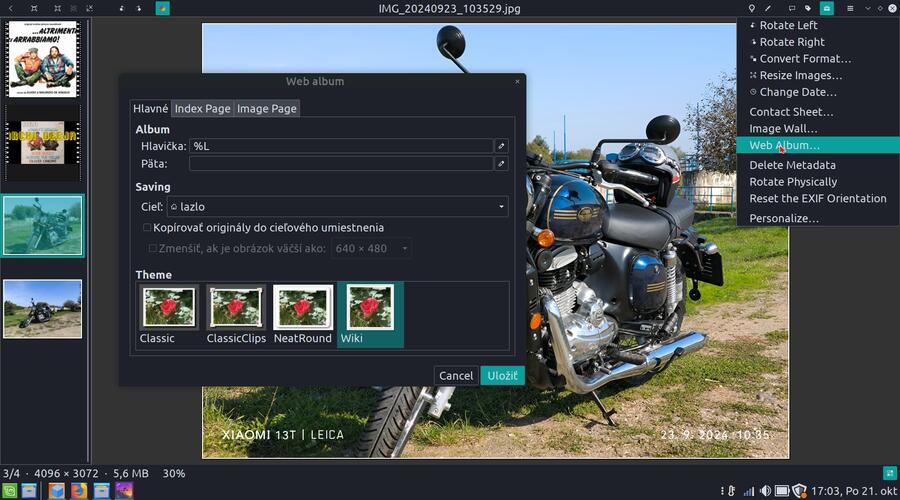
Task: Choose Delete Metadata in the menu
Action: coord(792,165)
